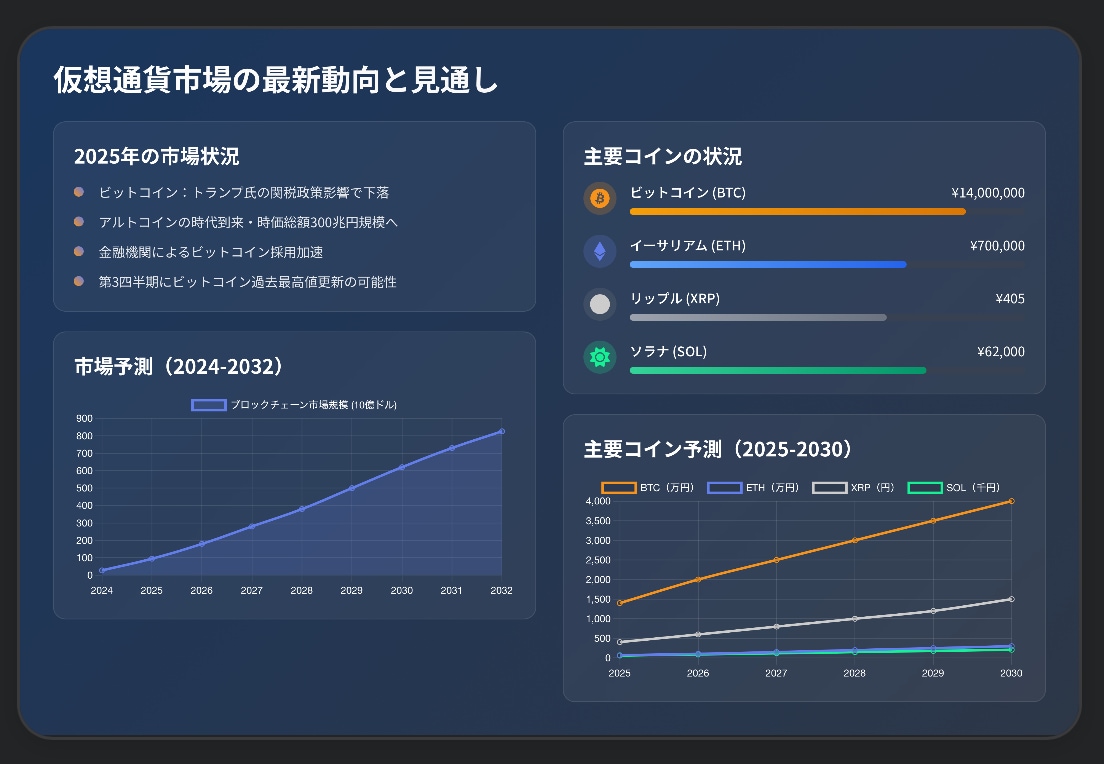Click the ビットコイン (BTC) label
The image size is (1104, 764).
[x=688, y=192]
